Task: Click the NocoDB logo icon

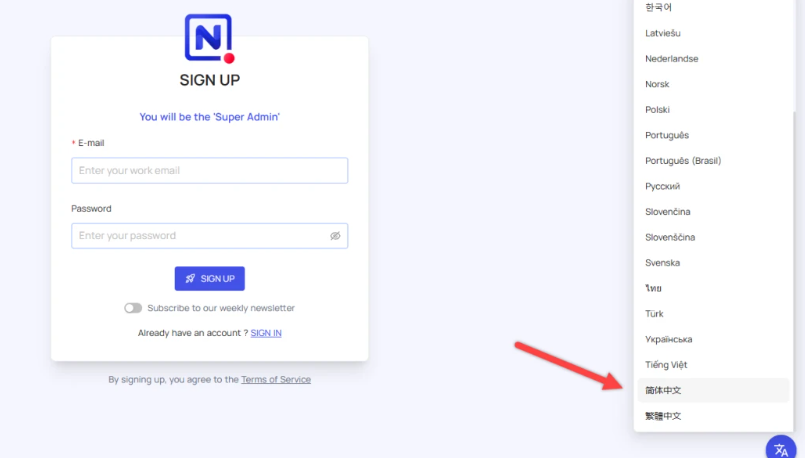Action: 209,39
